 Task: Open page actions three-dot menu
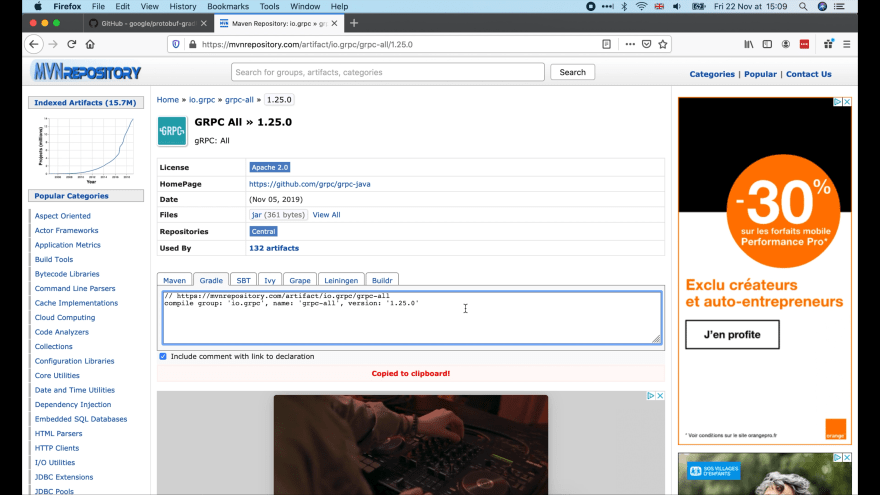coord(630,44)
